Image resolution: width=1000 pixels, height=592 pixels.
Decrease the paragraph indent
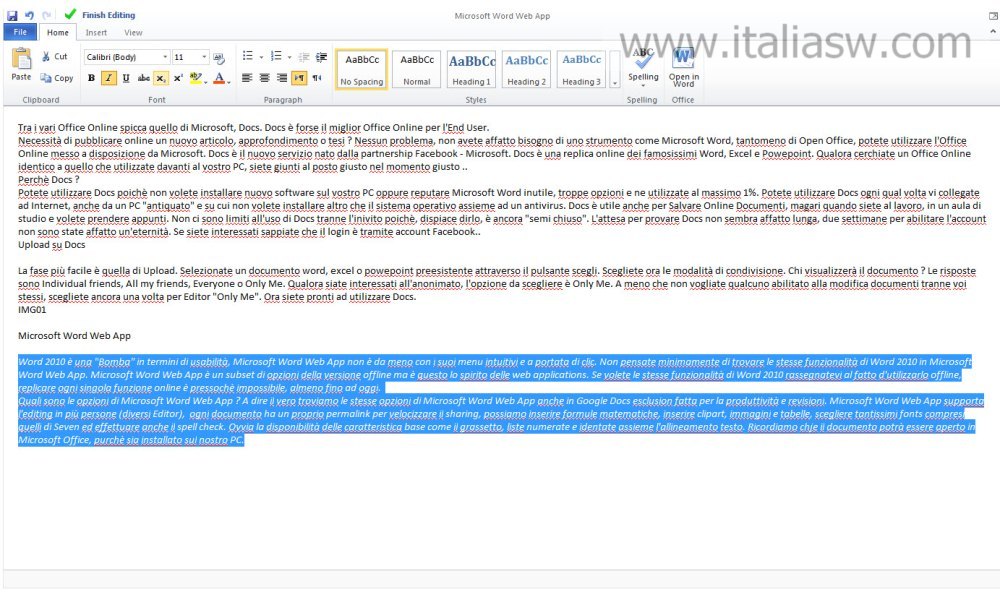tap(304, 57)
